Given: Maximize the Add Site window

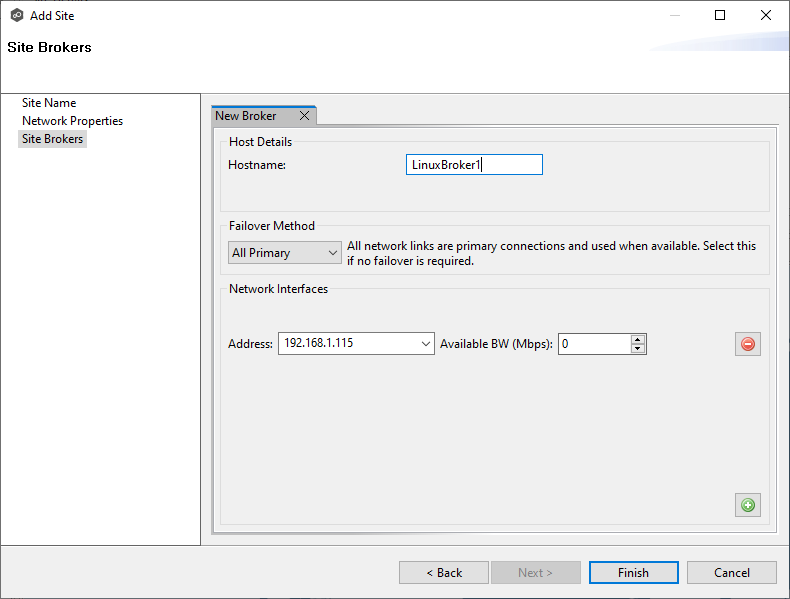Looking at the screenshot, I should pos(720,15).
